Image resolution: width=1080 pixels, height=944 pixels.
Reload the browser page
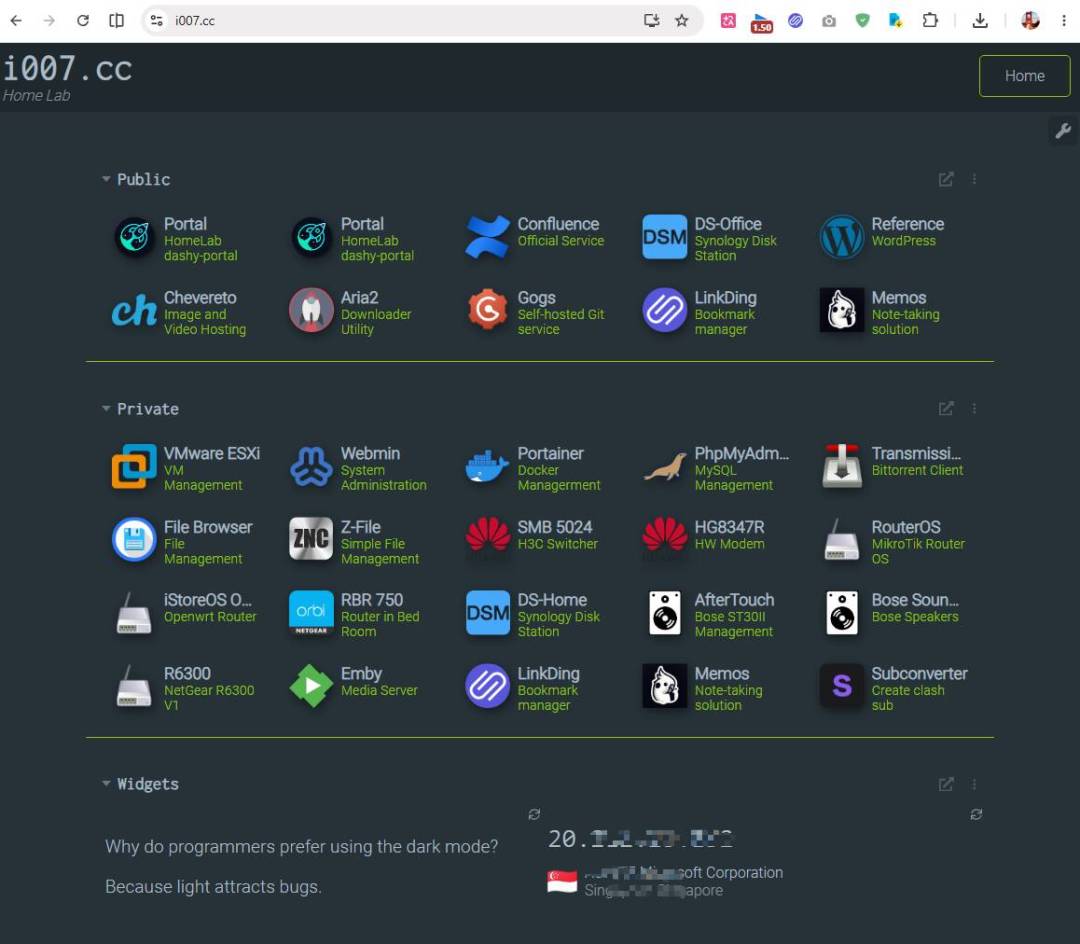[83, 21]
